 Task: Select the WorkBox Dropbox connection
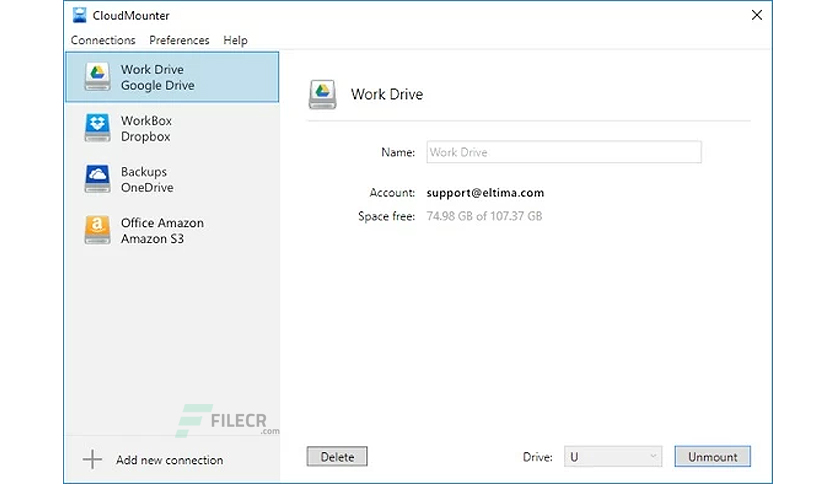pyautogui.click(x=172, y=128)
